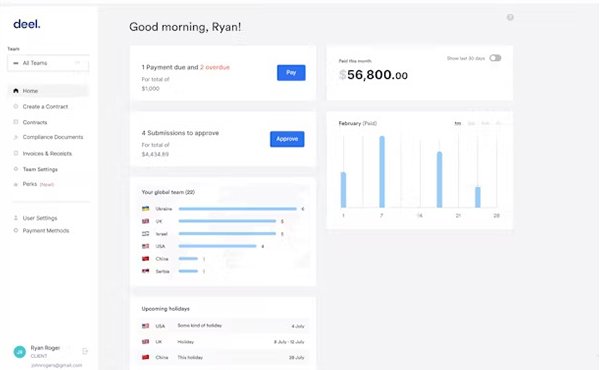Click the User Settings person icon
Screen dimensions: 600x370
16,218
